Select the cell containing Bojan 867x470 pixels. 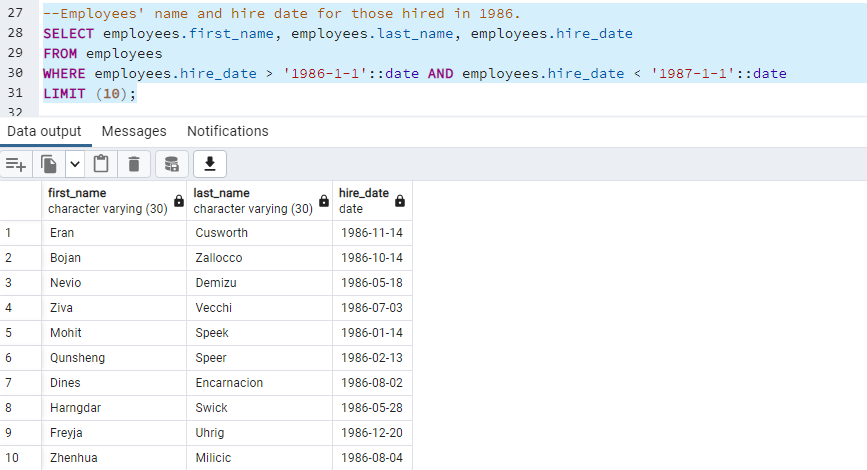click(114, 258)
